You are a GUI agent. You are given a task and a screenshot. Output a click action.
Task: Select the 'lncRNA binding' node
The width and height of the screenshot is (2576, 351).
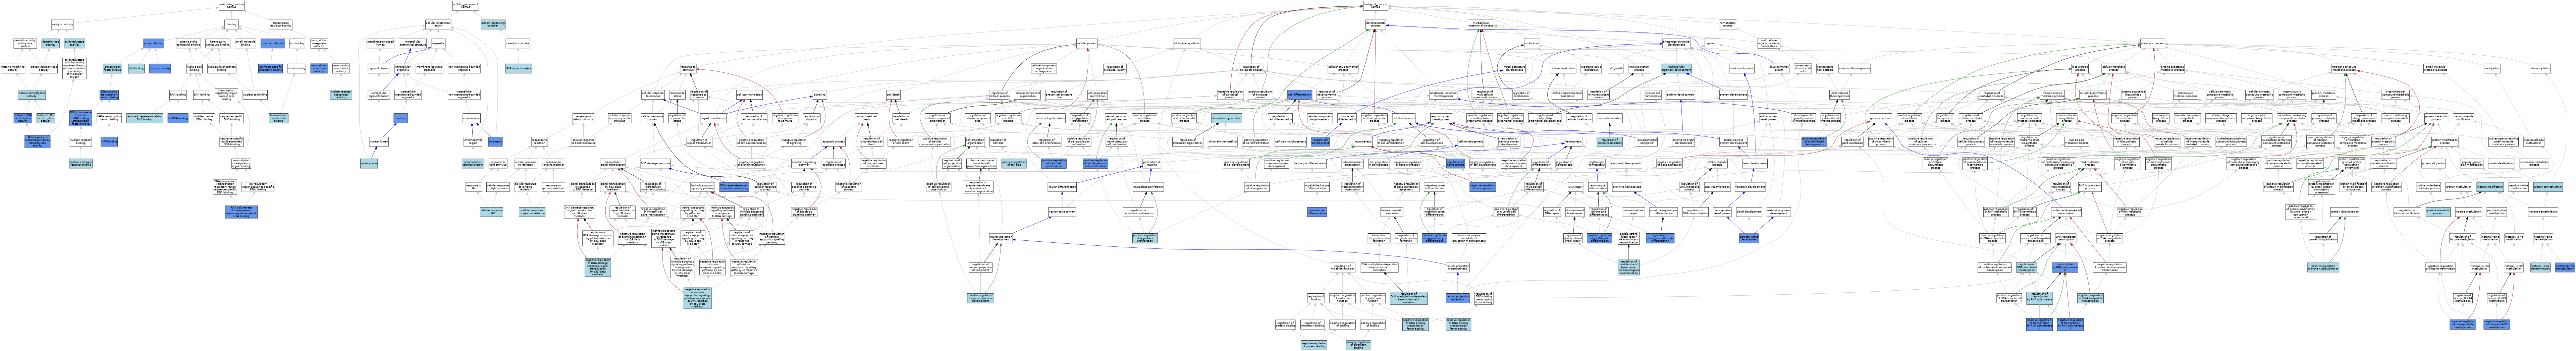coord(178,118)
